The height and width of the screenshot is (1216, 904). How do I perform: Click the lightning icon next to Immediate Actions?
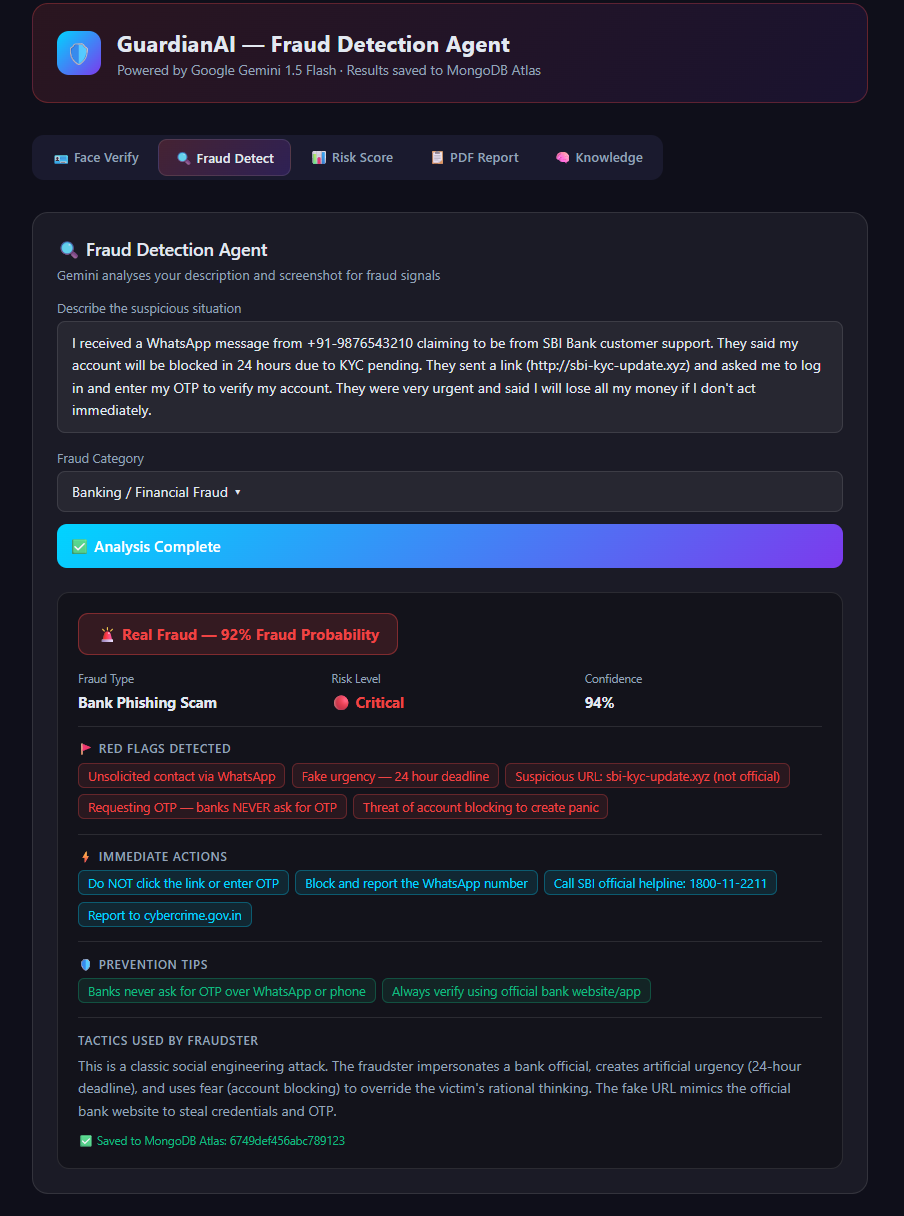85,857
